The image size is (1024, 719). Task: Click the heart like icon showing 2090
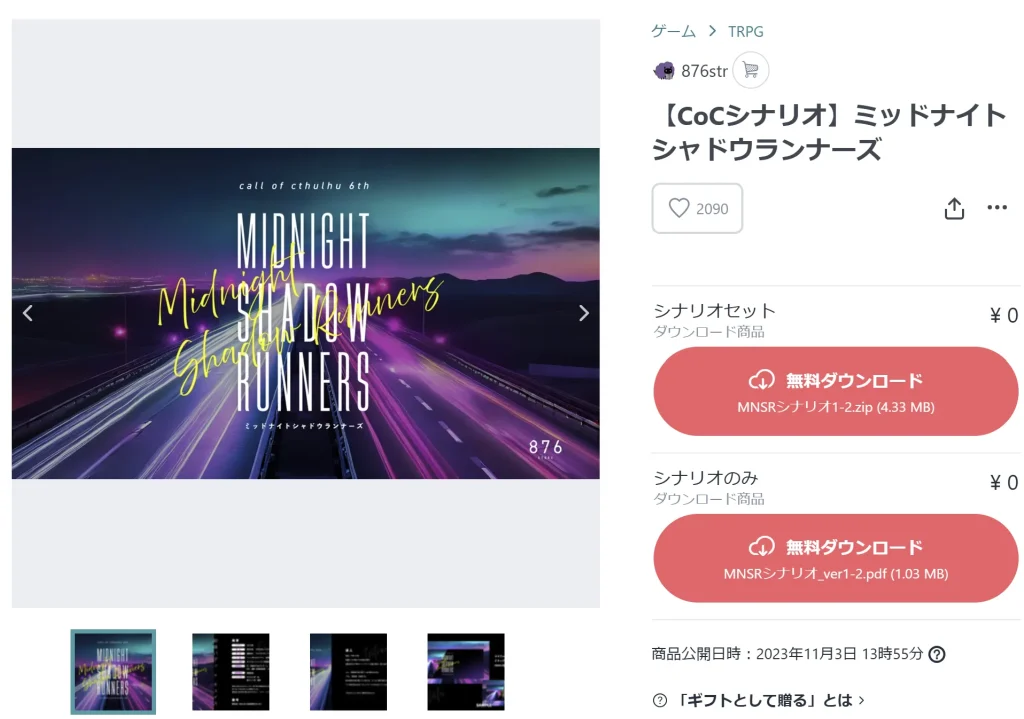(679, 208)
